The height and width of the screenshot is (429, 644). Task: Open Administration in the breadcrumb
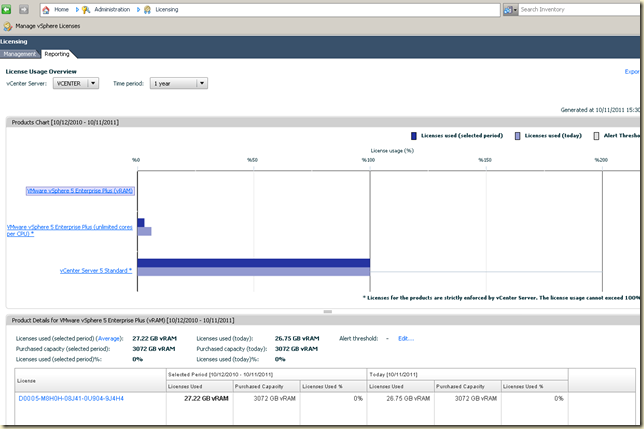(x=112, y=9)
